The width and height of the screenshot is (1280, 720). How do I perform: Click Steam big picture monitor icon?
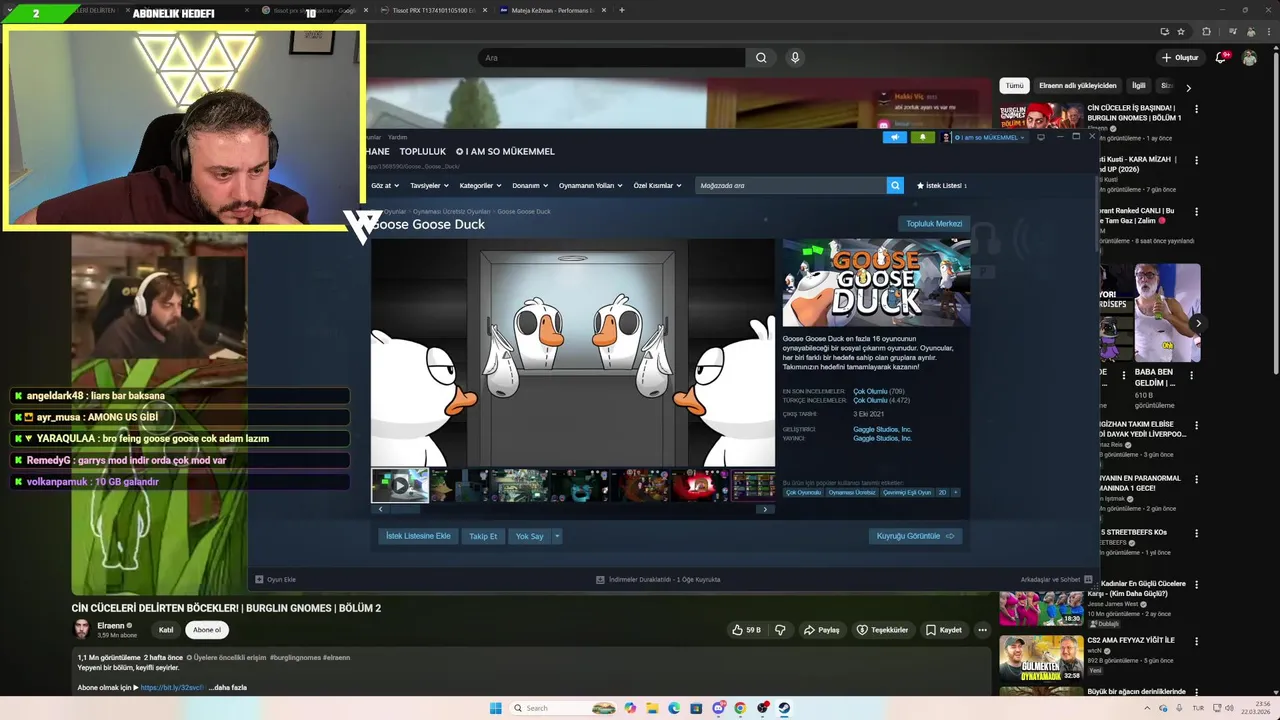1041,137
